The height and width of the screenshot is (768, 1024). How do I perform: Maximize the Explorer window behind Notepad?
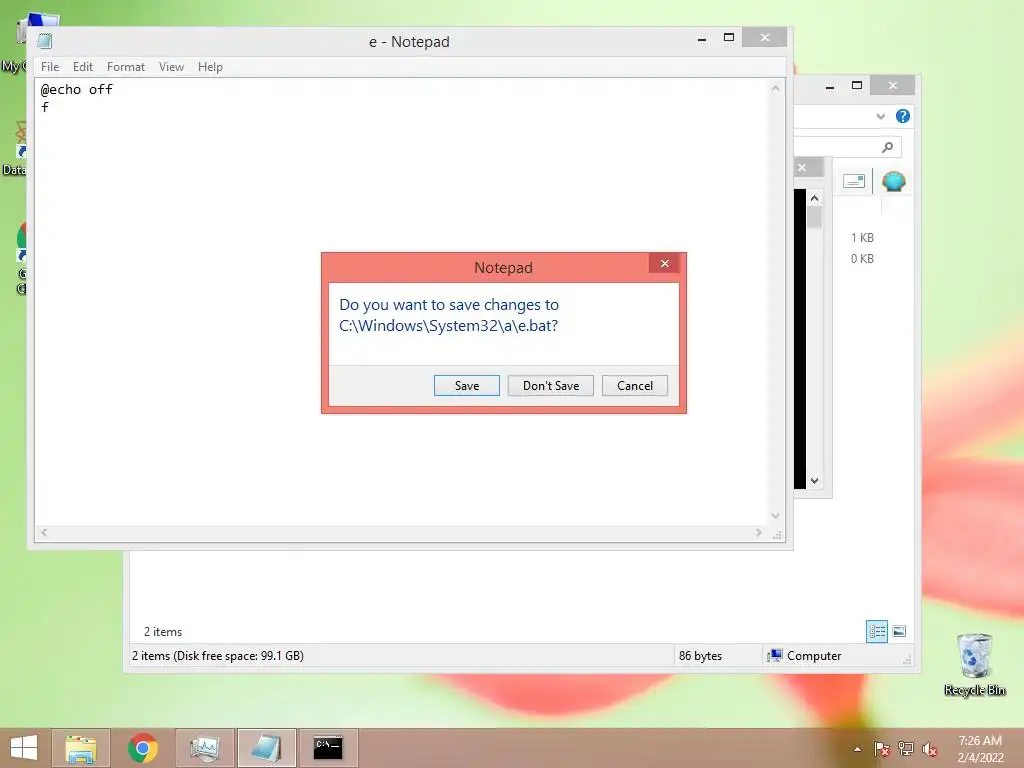tap(857, 86)
